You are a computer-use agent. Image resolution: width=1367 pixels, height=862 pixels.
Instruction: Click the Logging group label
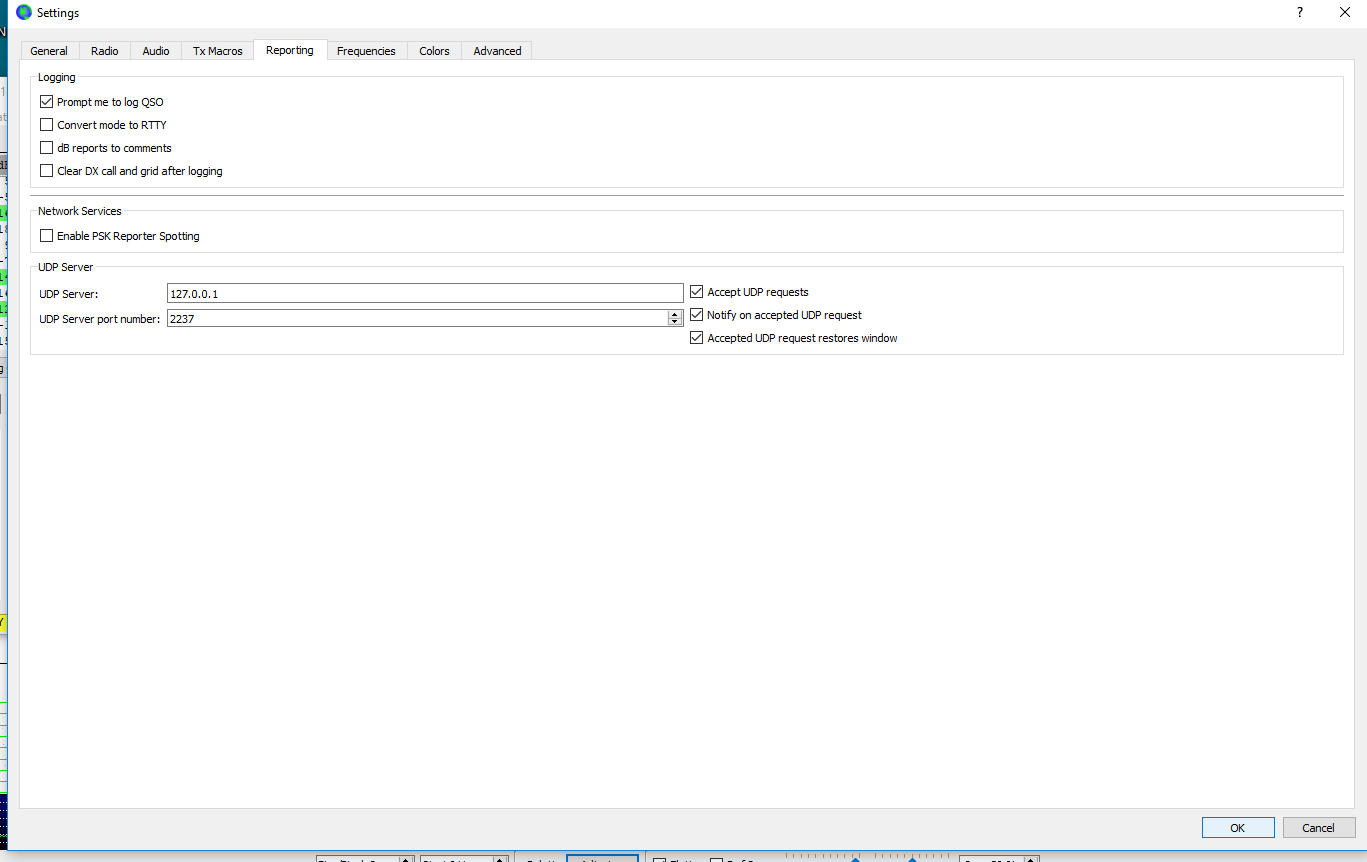(x=56, y=77)
